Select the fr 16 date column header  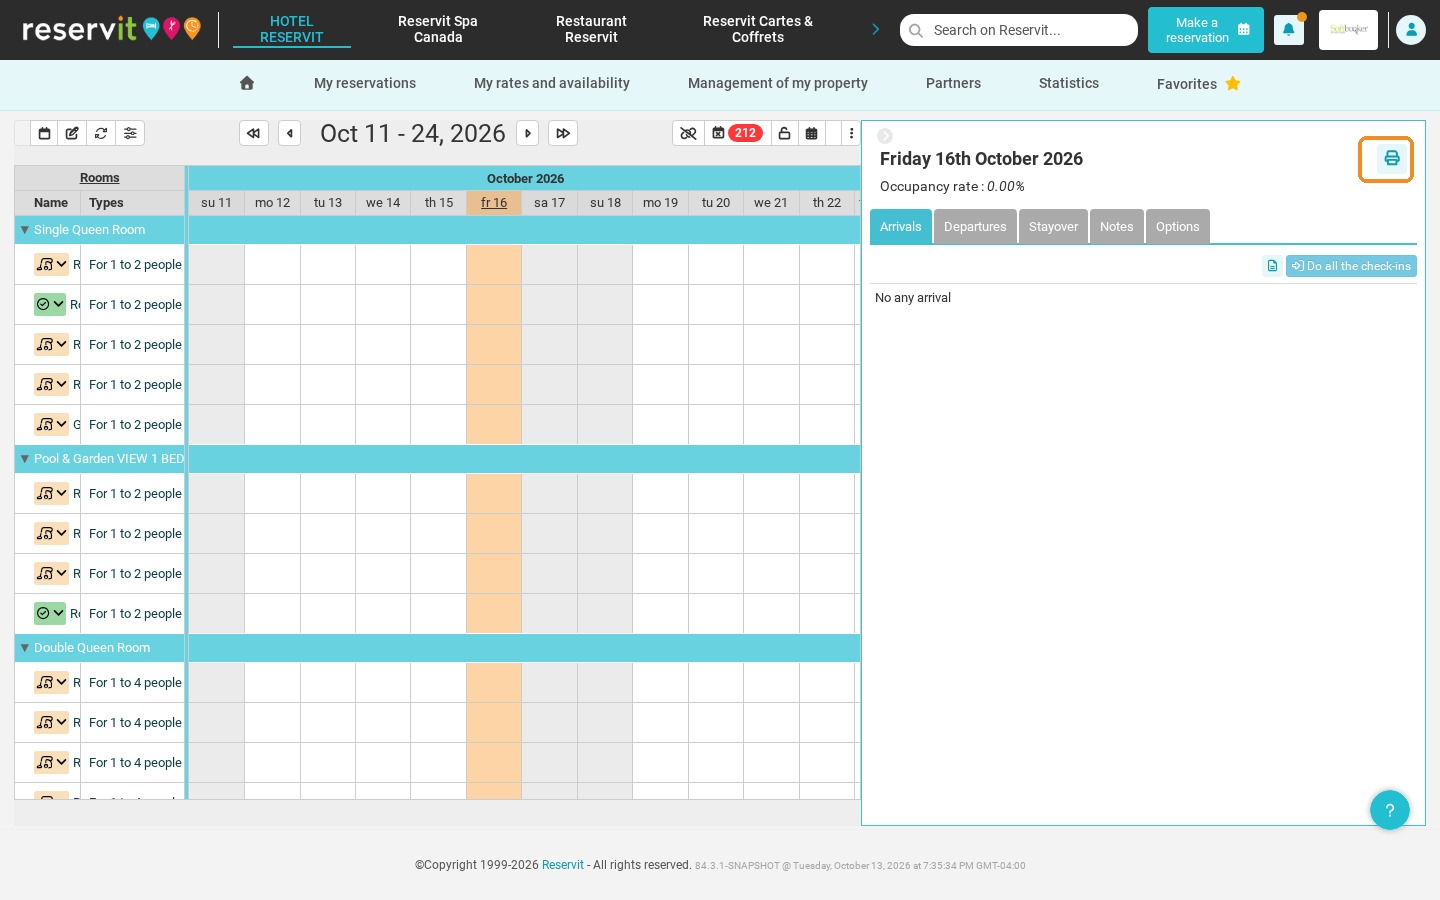coord(494,202)
